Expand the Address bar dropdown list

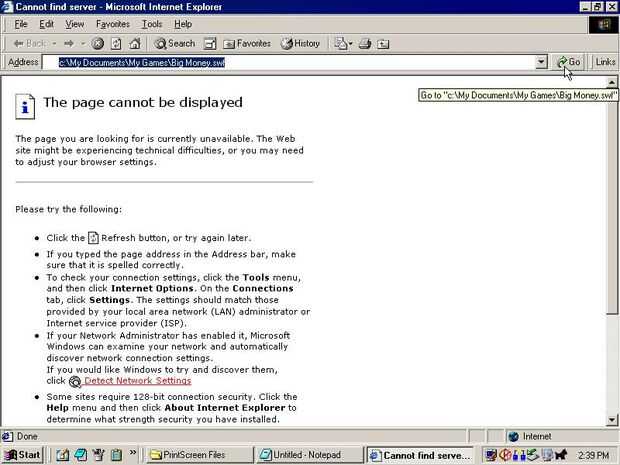(x=541, y=62)
